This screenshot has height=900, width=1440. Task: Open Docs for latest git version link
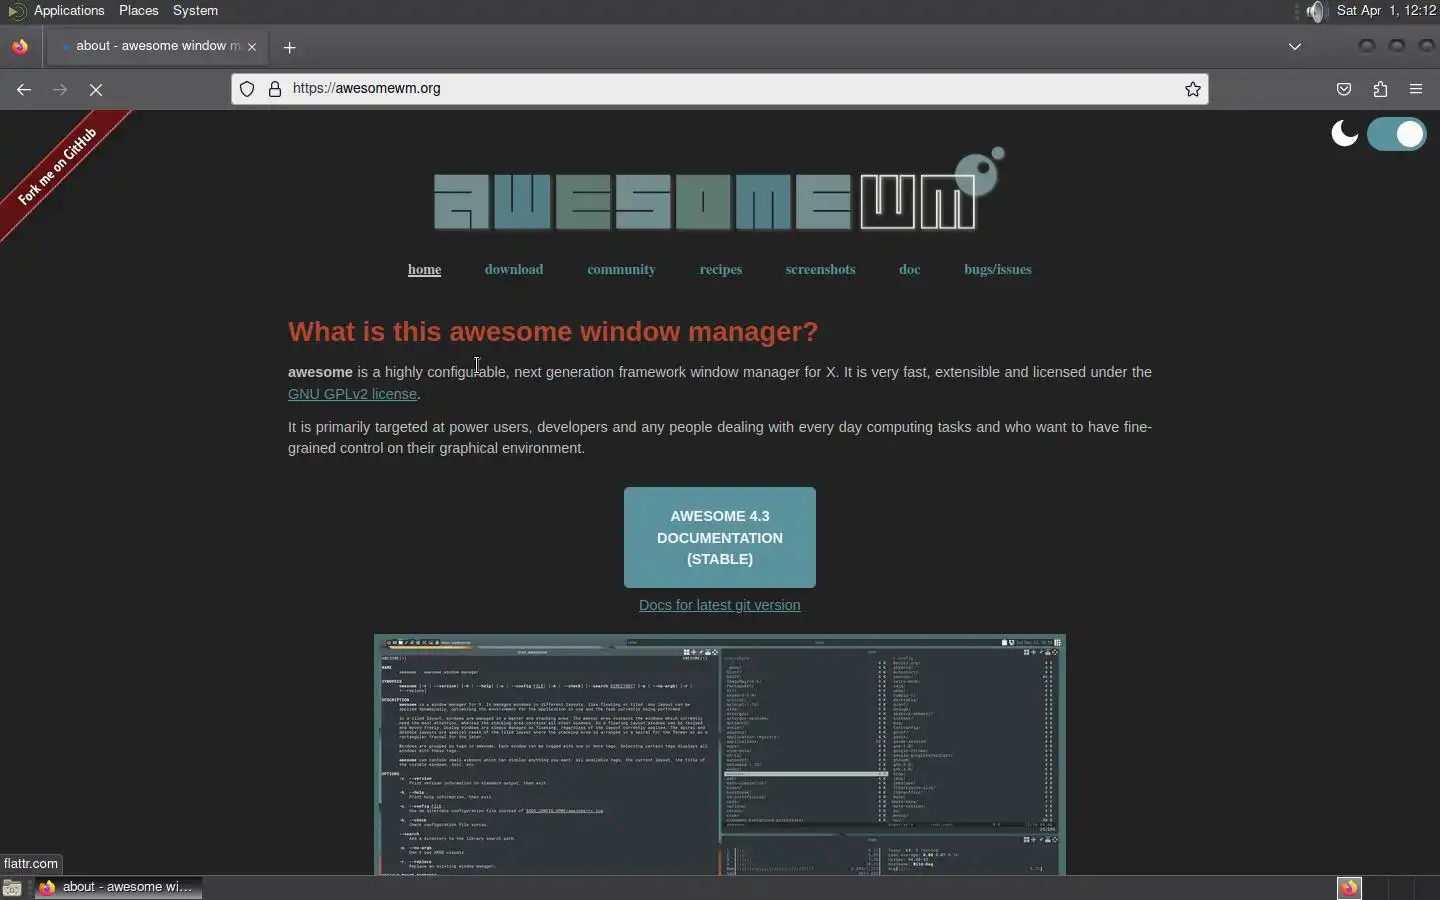pyautogui.click(x=720, y=605)
